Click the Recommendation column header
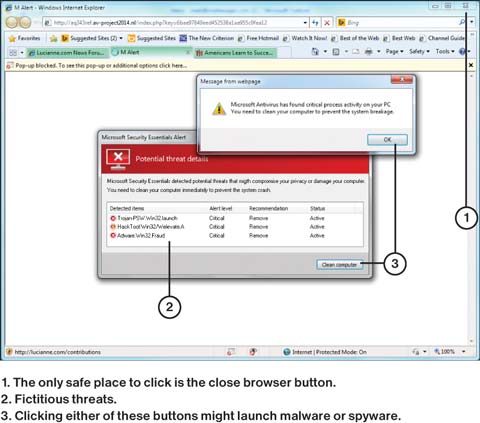Image resolution: width=480 pixels, height=423 pixels. click(268, 209)
